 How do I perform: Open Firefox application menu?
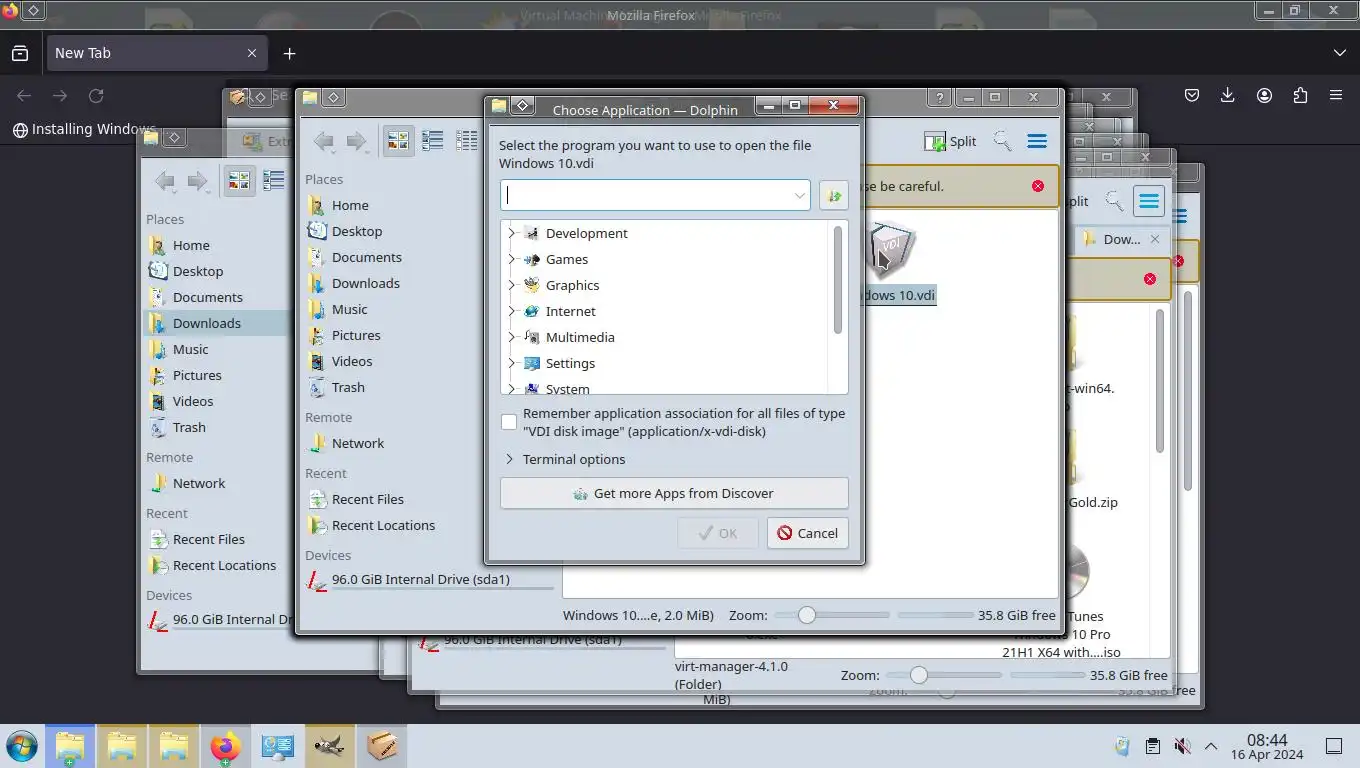pyautogui.click(x=1336, y=96)
